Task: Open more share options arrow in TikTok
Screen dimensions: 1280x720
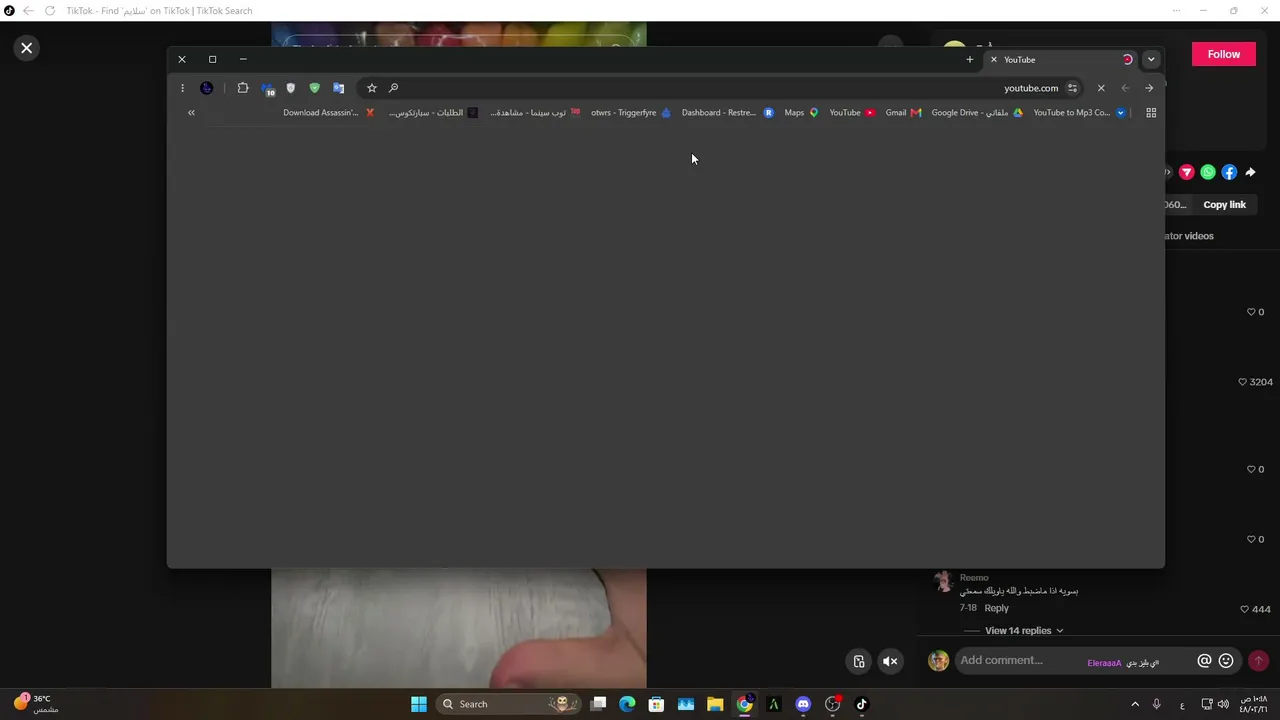Action: [x=1250, y=172]
